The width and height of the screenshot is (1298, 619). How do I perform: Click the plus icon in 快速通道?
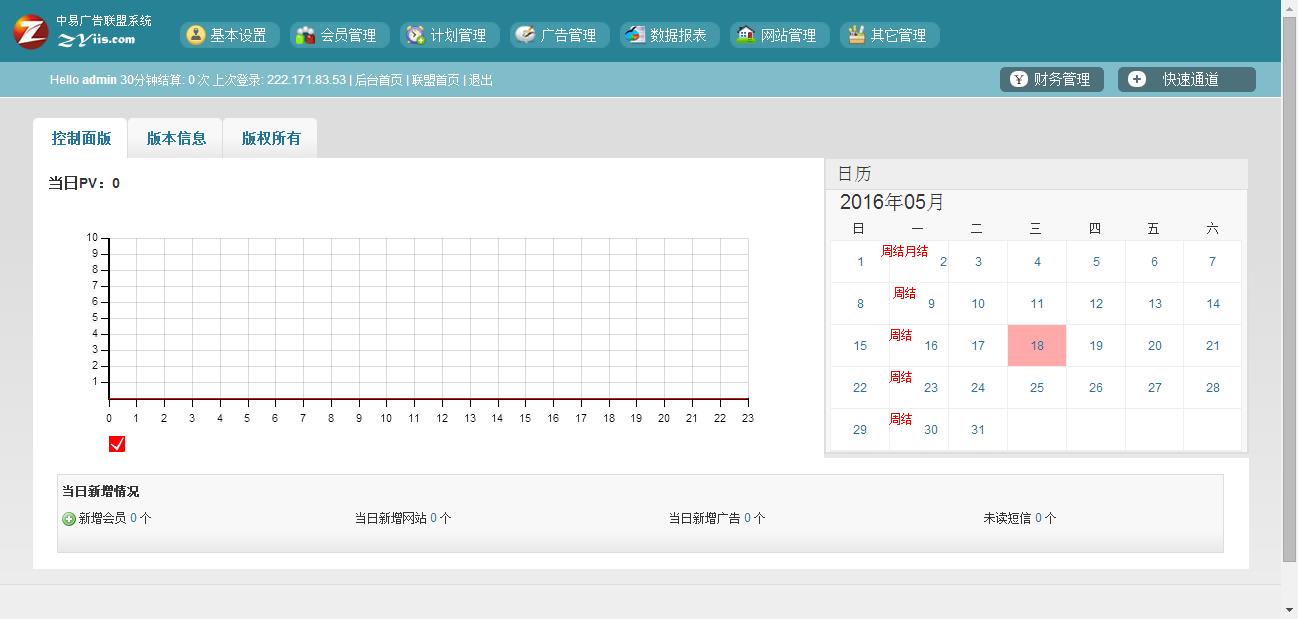(1137, 79)
